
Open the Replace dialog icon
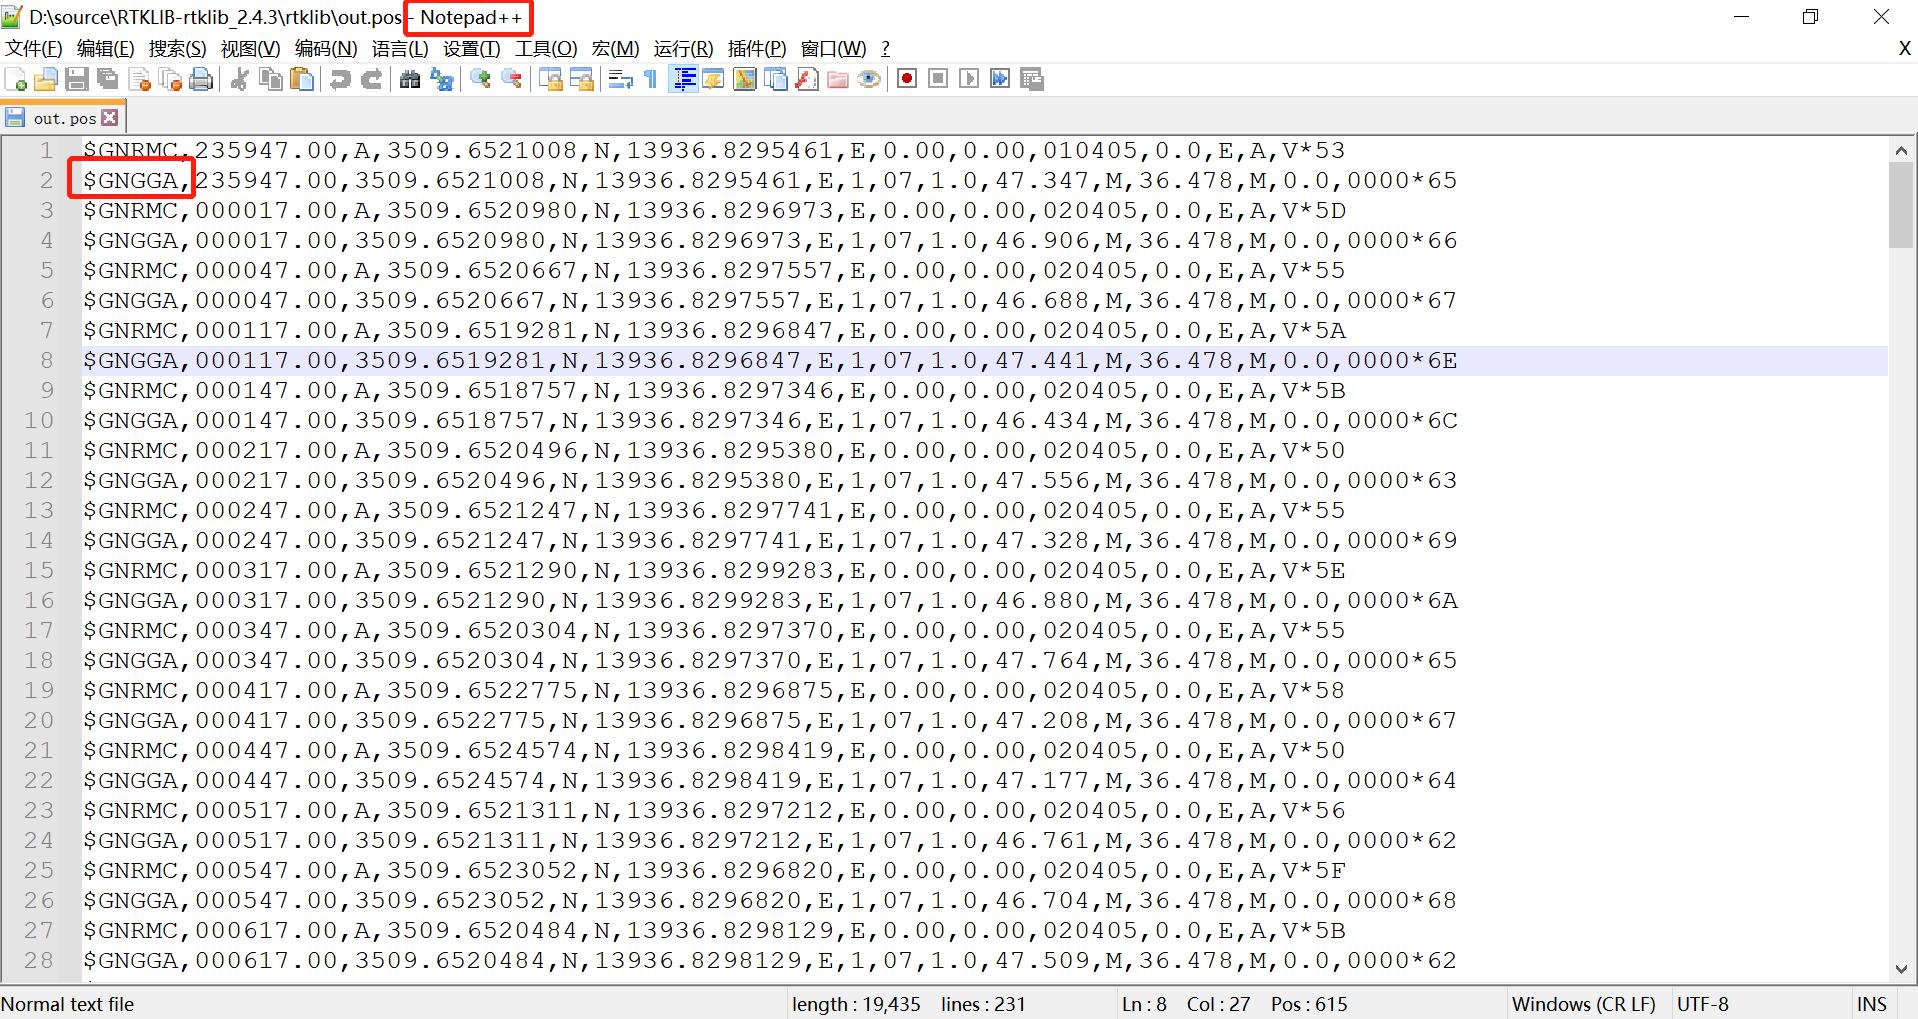pyautogui.click(x=441, y=79)
